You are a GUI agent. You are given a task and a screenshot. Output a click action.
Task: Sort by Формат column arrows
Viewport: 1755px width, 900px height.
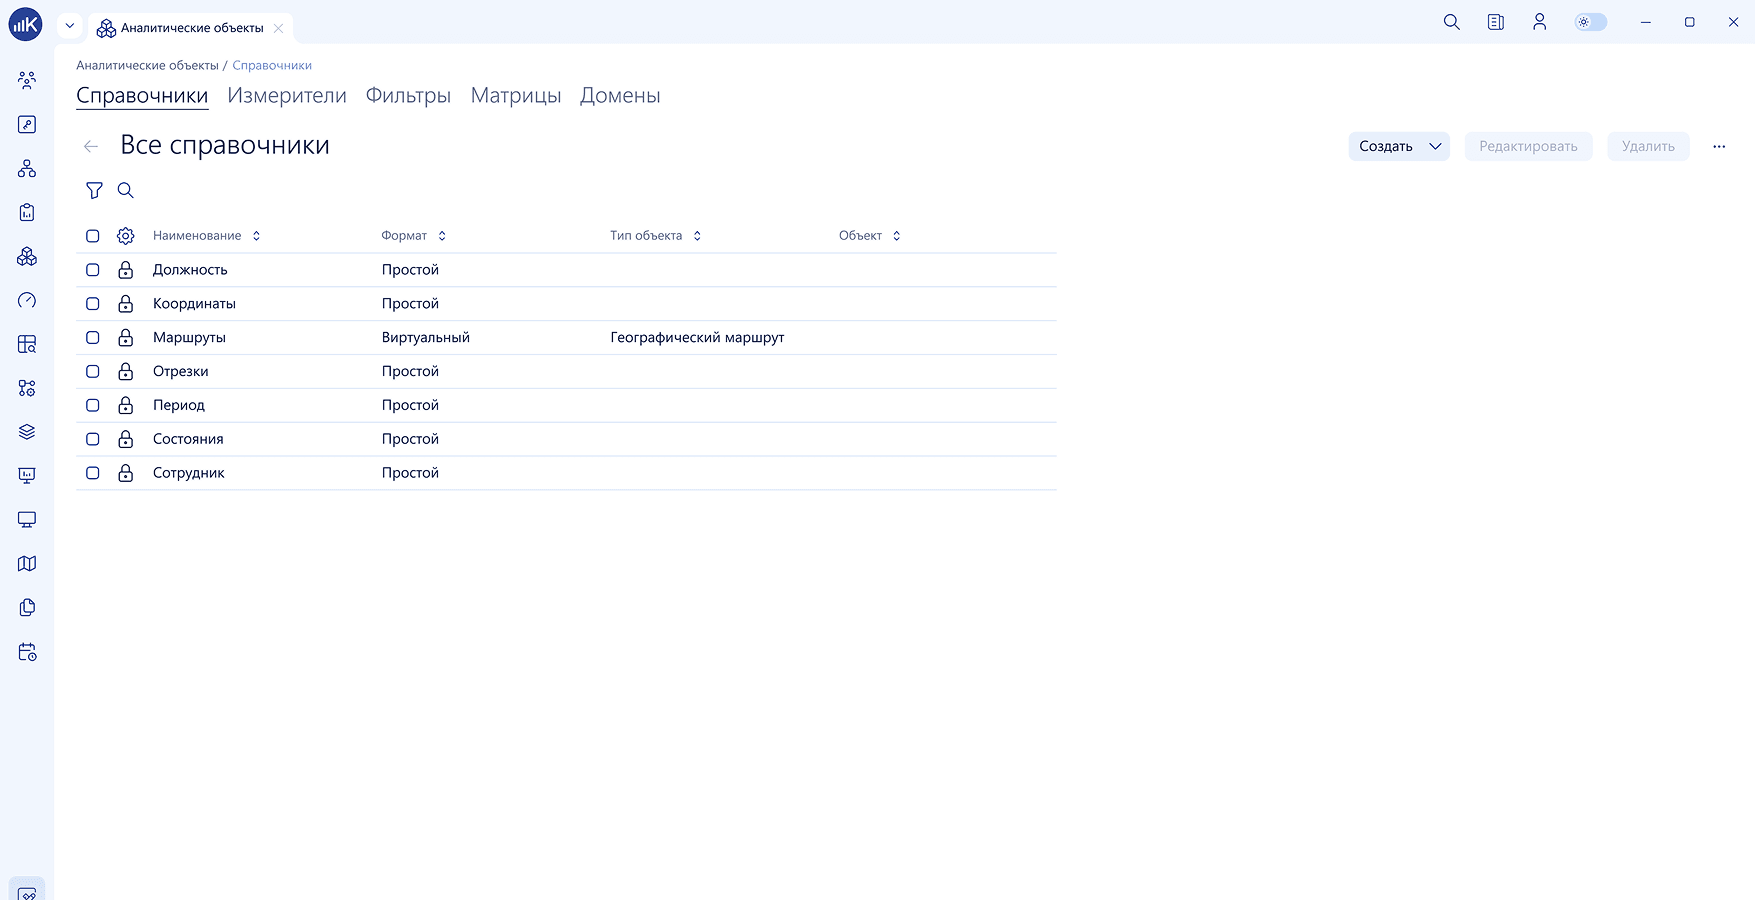(442, 236)
